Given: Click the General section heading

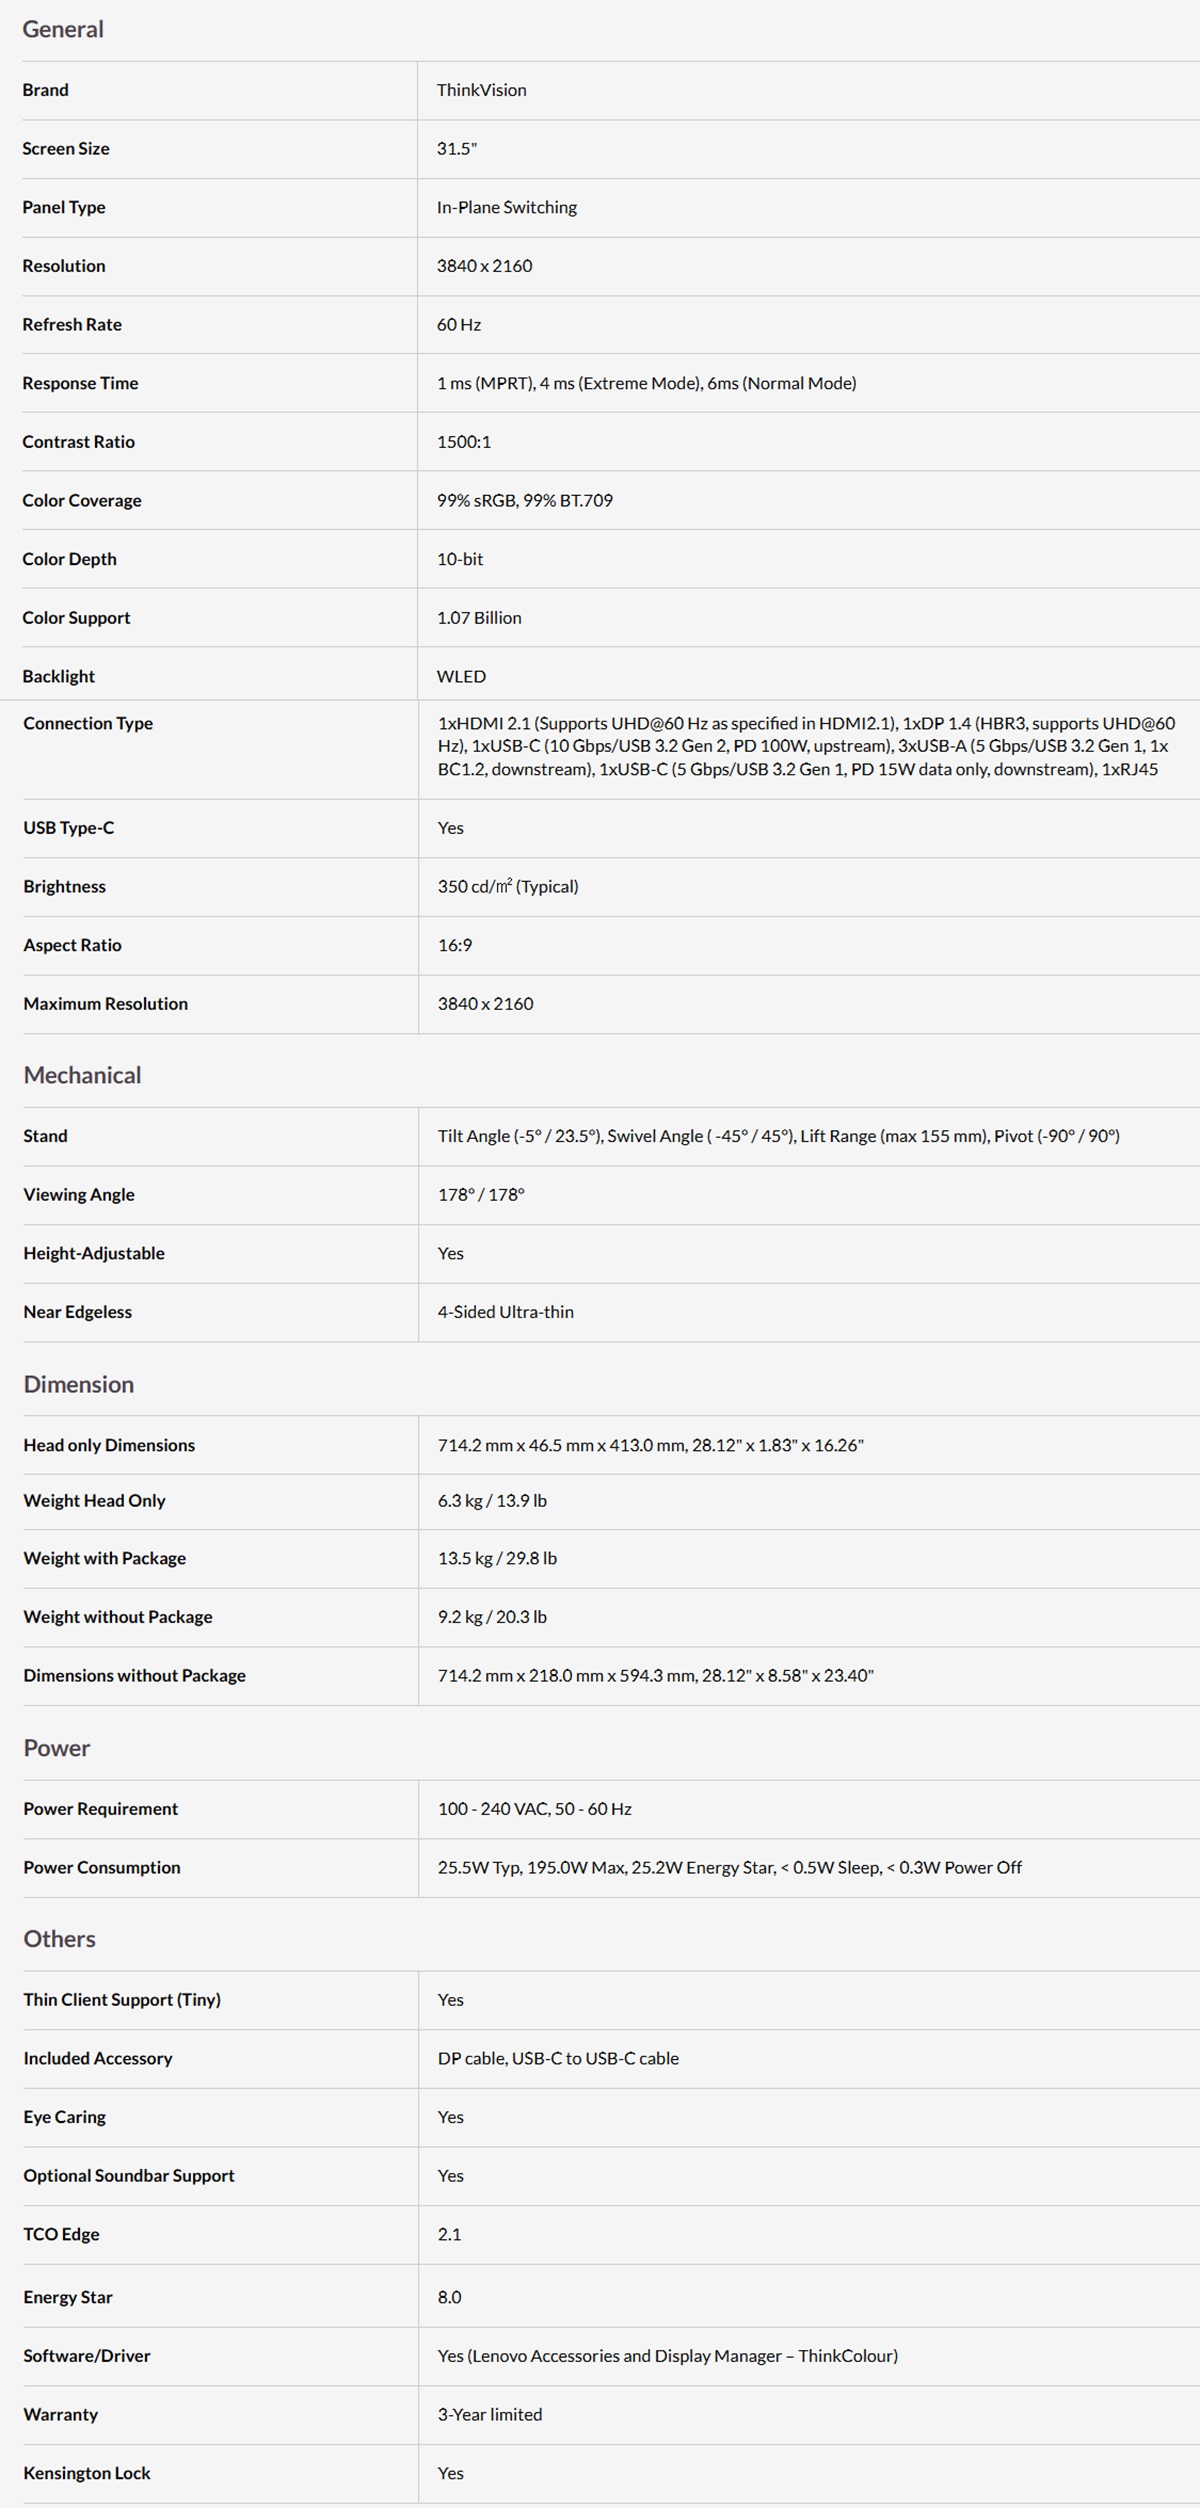Looking at the screenshot, I should pyautogui.click(x=63, y=29).
